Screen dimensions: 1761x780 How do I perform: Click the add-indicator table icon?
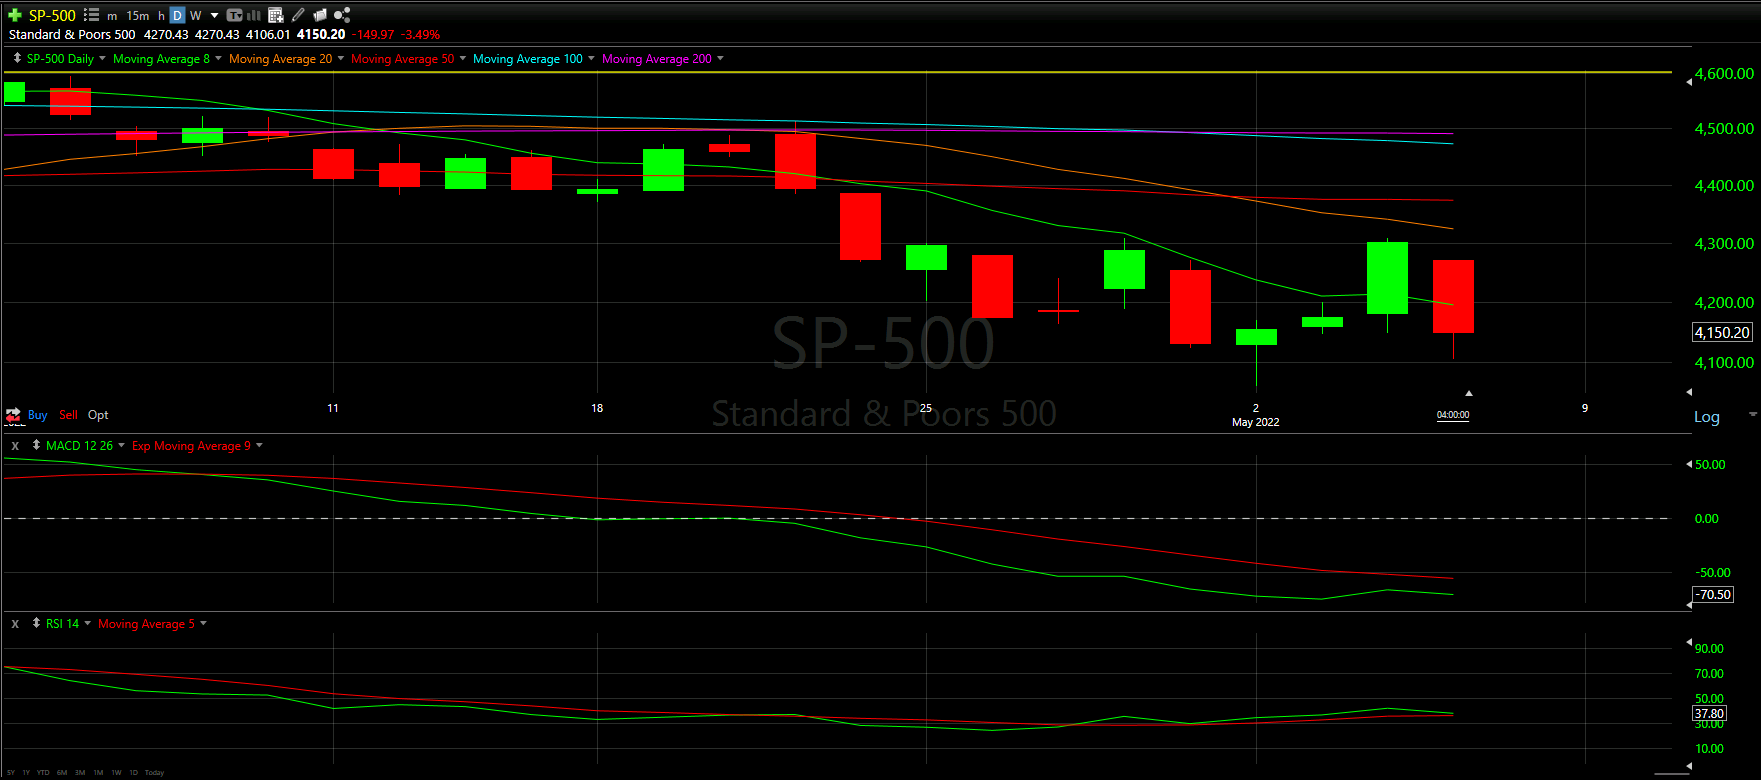pyautogui.click(x=276, y=15)
